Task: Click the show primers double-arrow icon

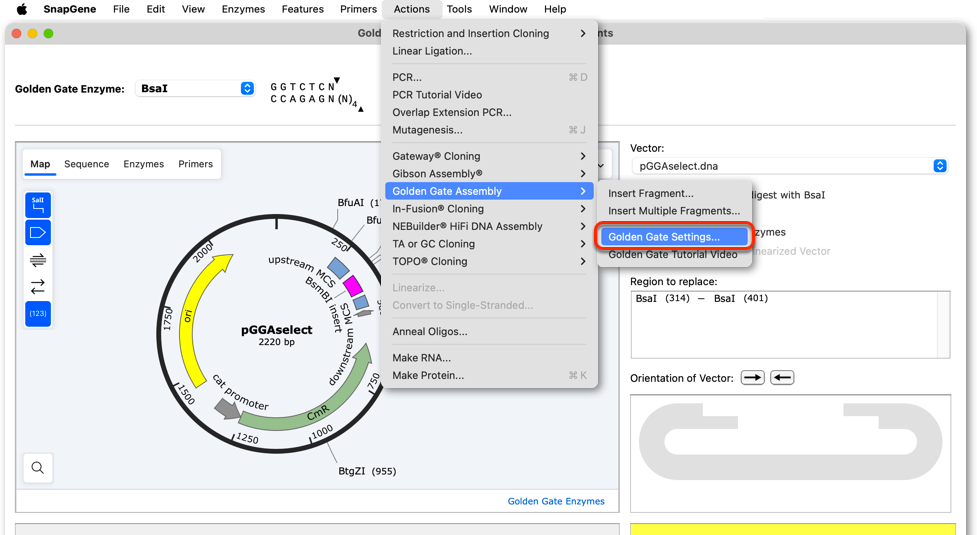Action: click(x=38, y=260)
